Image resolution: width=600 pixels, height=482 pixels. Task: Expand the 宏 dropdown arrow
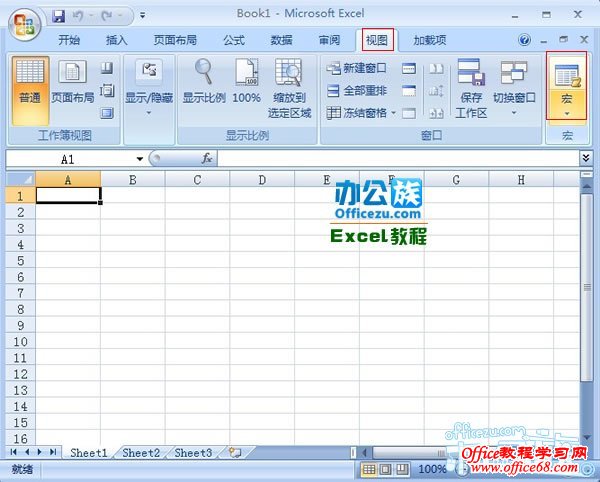pyautogui.click(x=567, y=114)
